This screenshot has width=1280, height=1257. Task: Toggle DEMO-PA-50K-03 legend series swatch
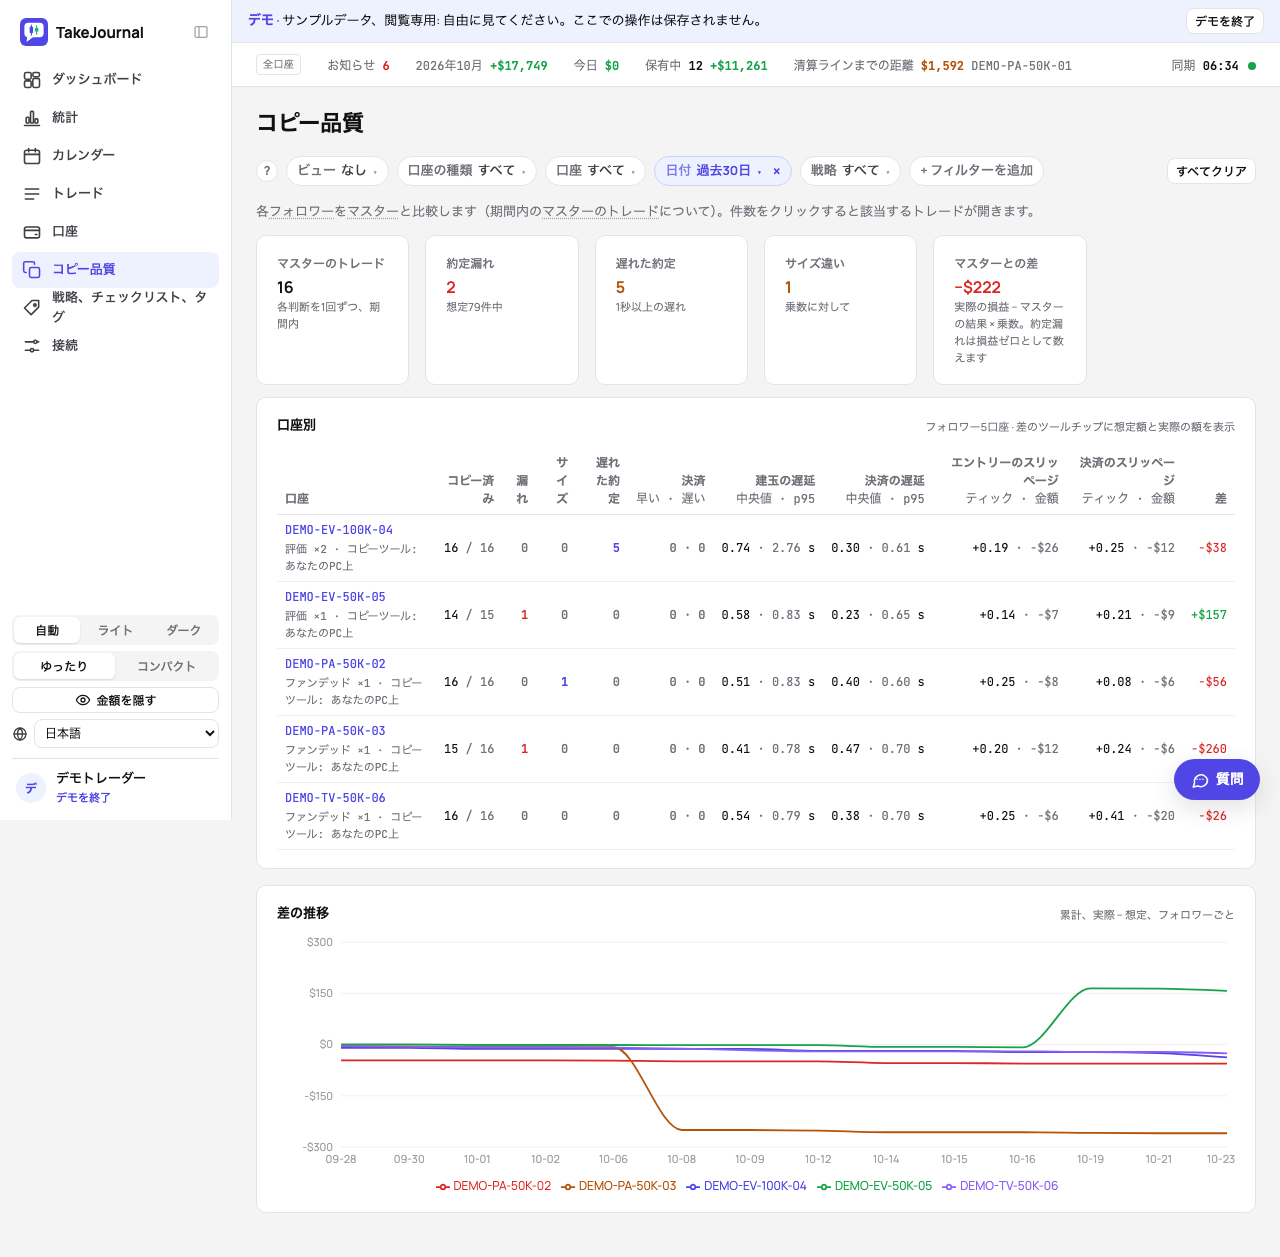[x=568, y=1187]
